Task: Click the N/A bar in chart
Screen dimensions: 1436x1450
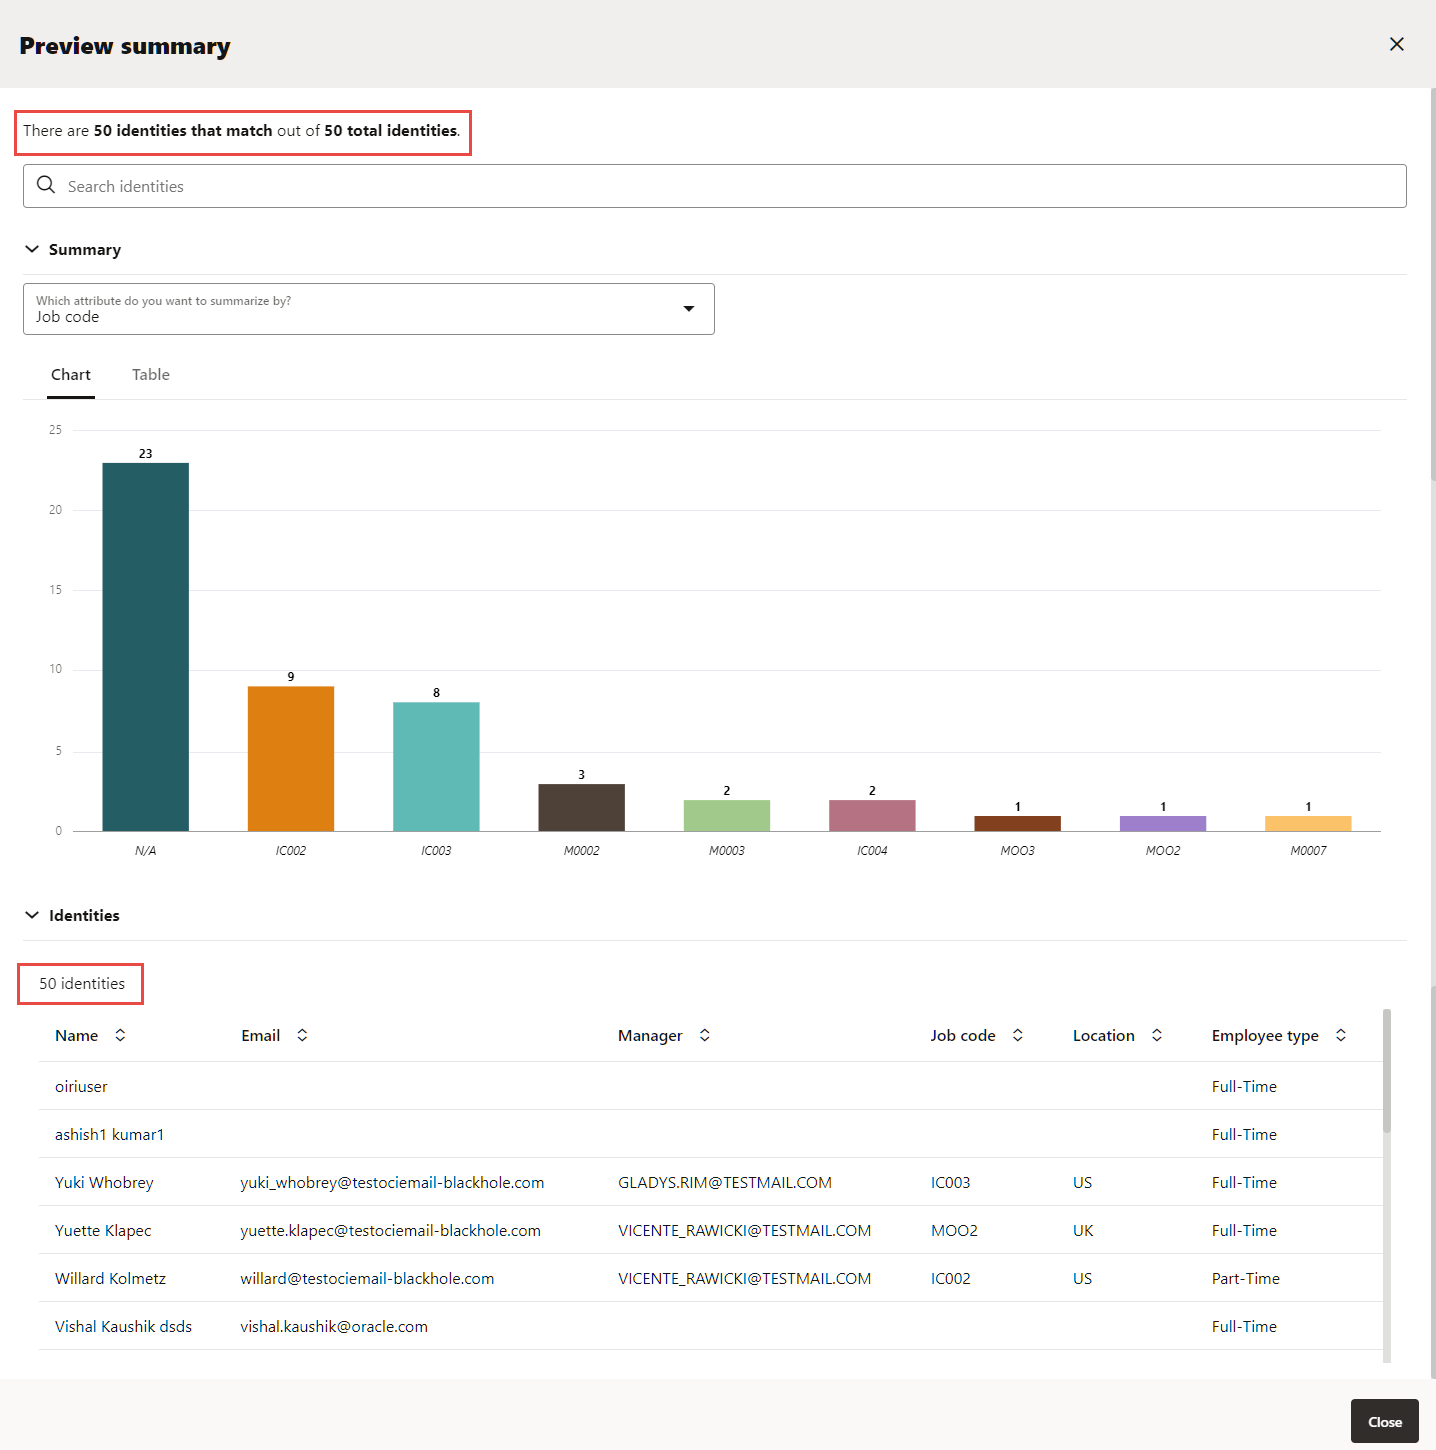Action: (x=146, y=647)
